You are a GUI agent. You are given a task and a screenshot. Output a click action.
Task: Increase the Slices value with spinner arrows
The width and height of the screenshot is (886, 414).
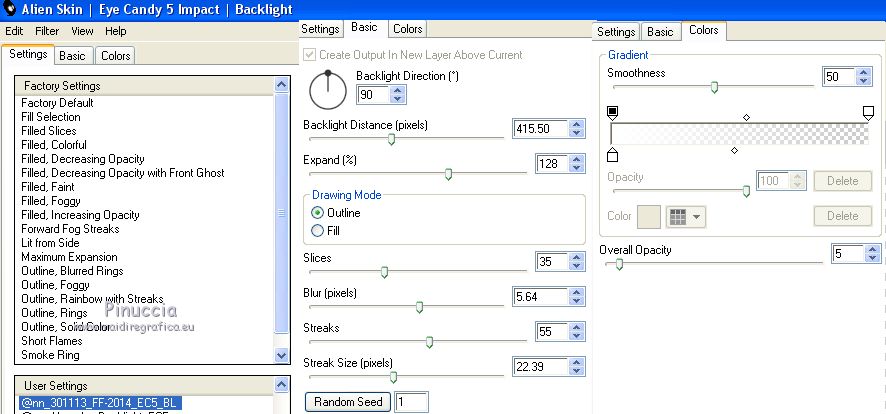576,258
